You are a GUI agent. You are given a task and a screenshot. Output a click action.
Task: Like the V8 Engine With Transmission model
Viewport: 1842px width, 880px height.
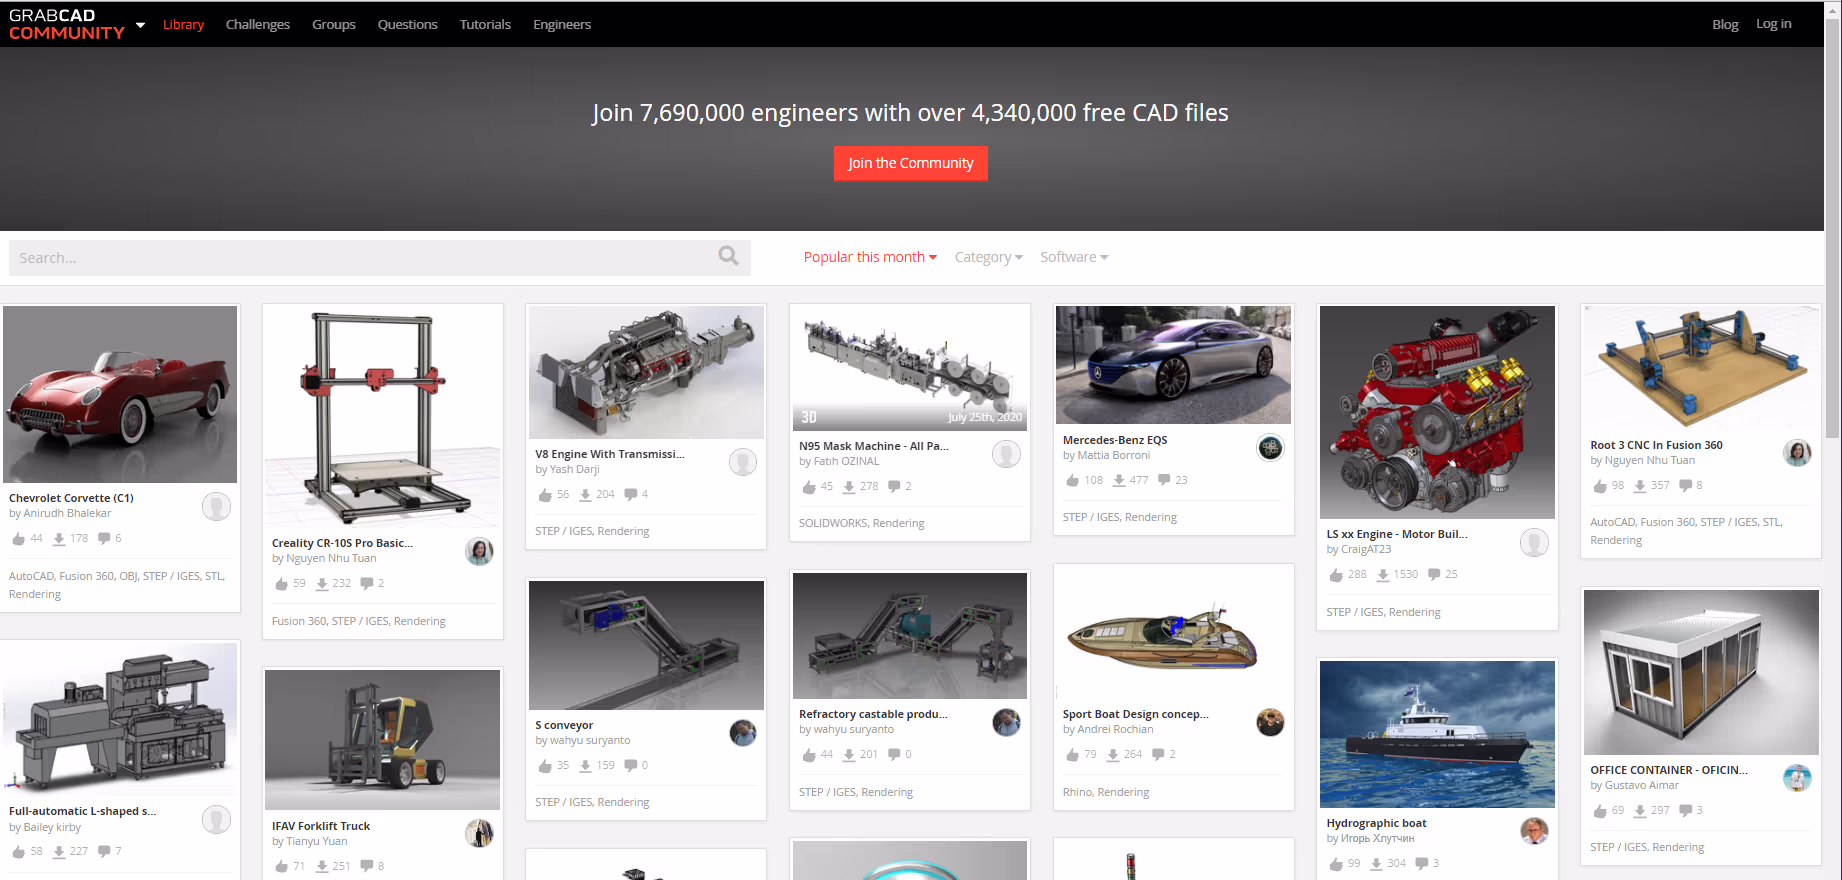pos(545,495)
